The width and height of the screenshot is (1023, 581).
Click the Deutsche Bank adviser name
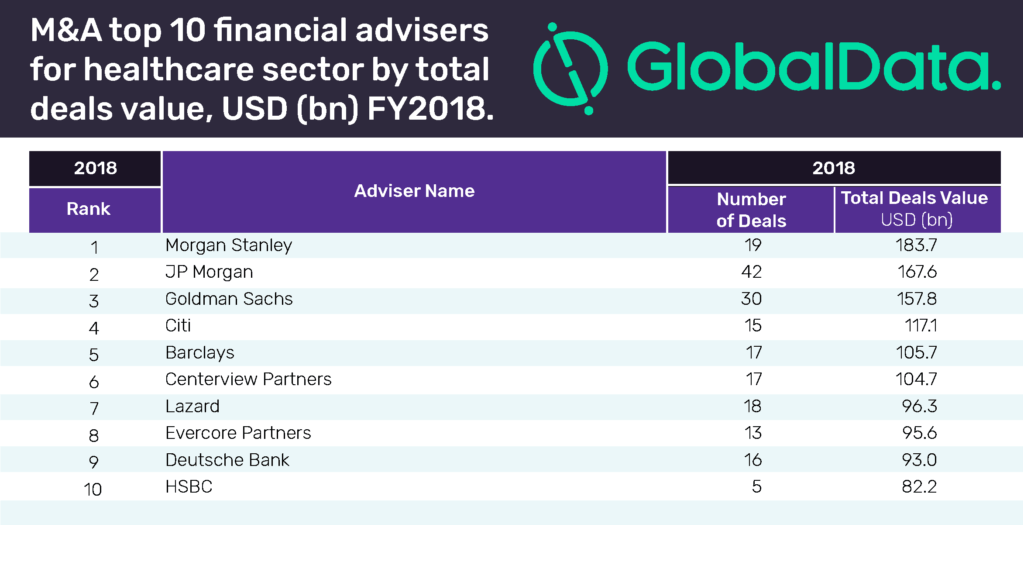[227, 461]
